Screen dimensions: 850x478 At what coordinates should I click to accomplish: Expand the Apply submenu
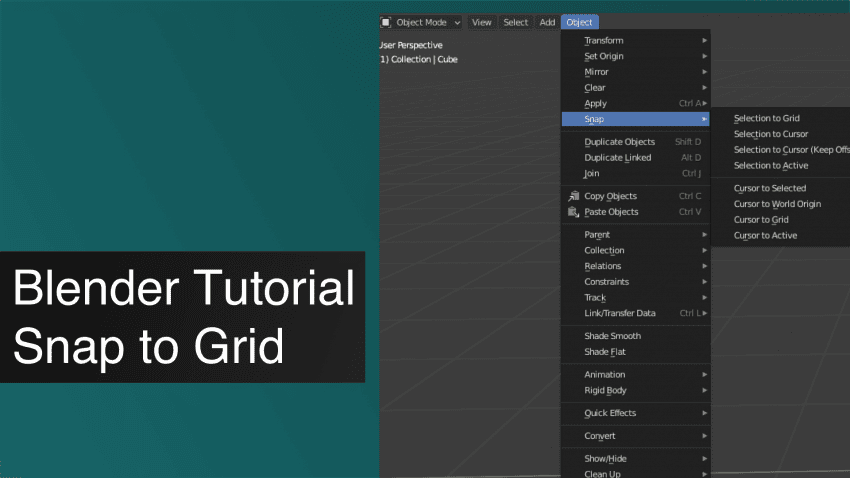click(x=635, y=104)
